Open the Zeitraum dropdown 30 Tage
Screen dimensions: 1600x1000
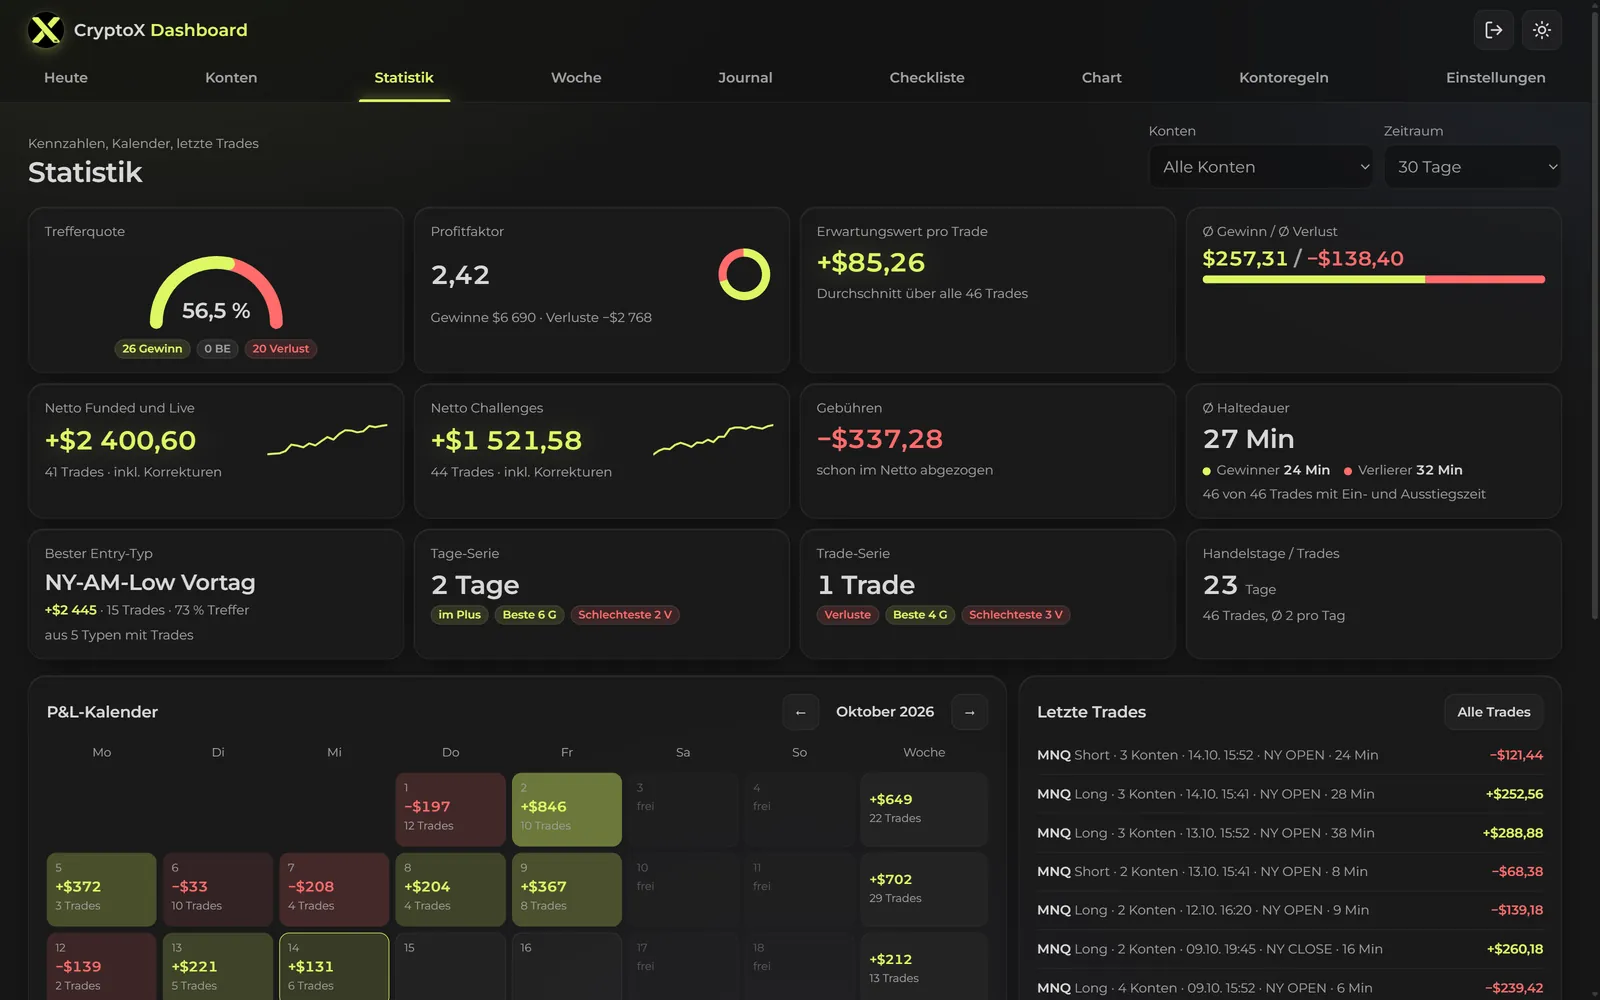point(1472,167)
